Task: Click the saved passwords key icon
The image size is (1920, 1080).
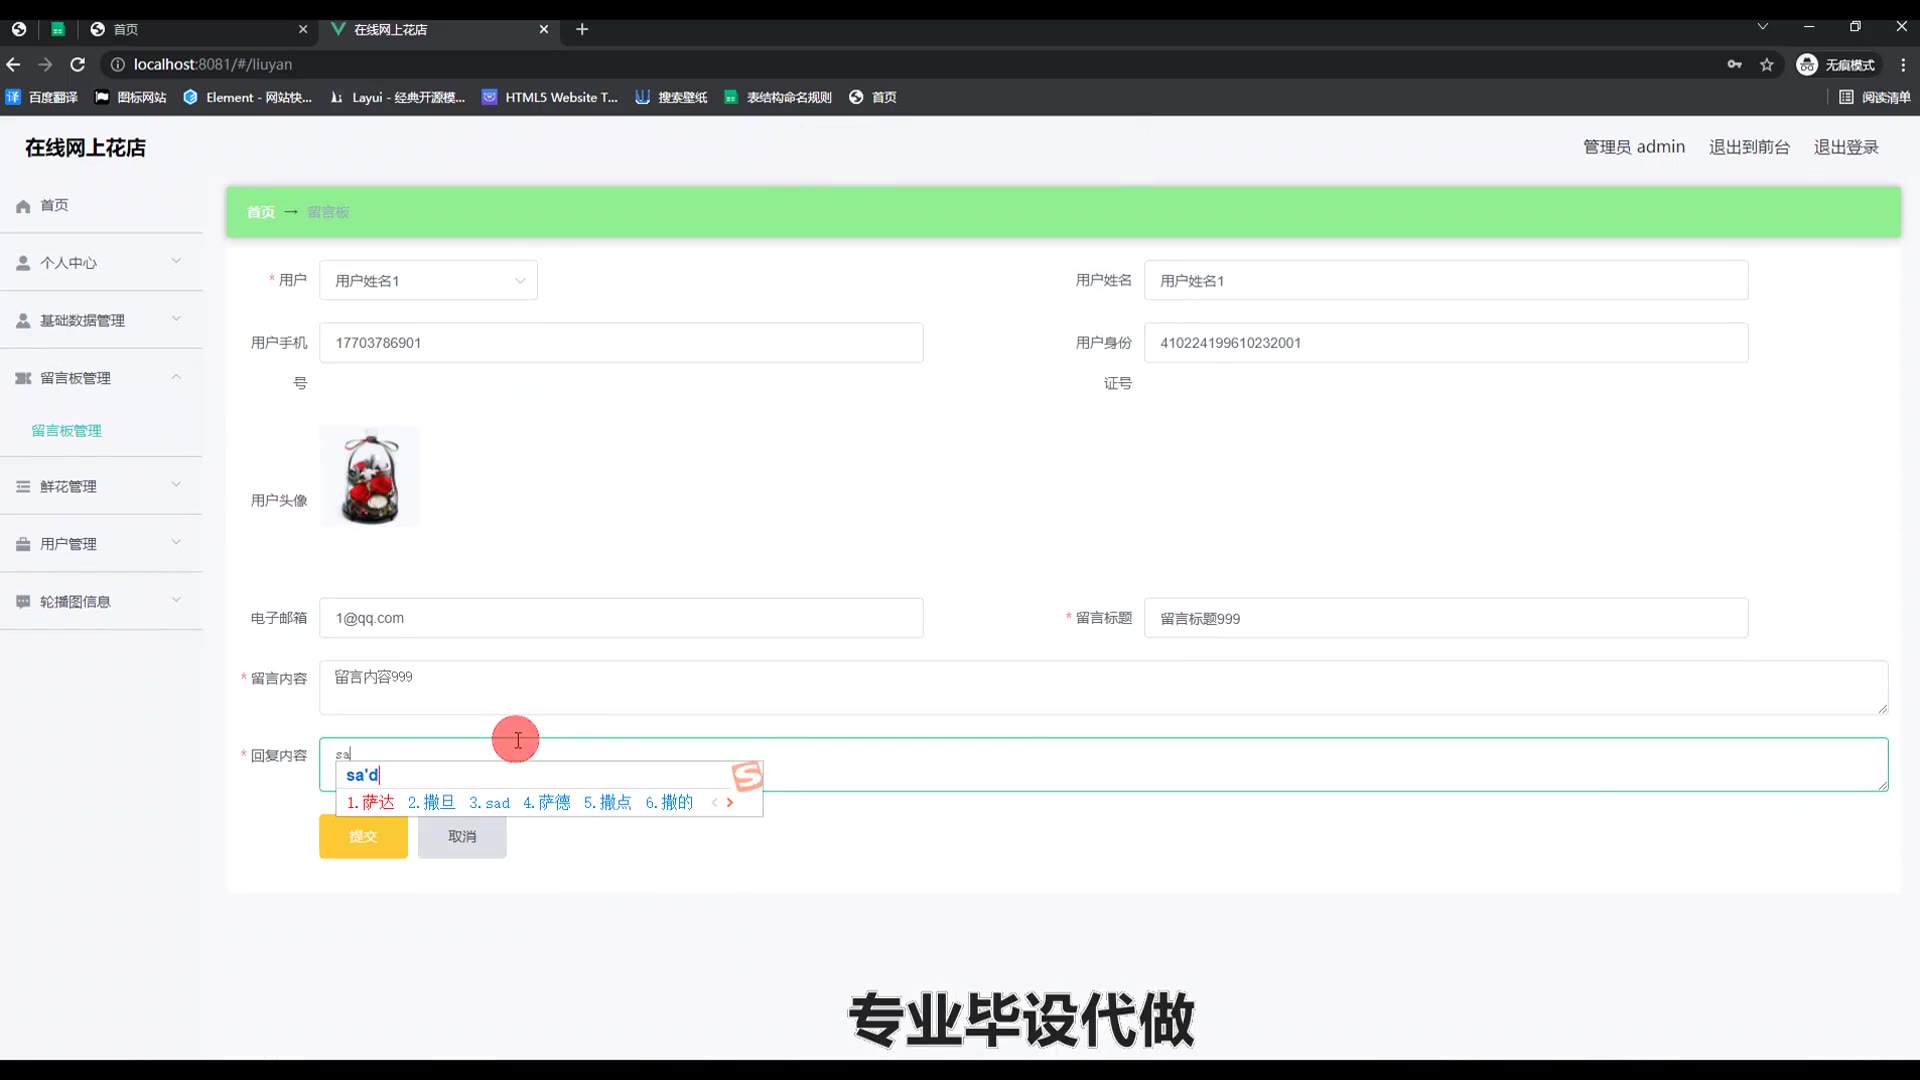Action: [1734, 64]
